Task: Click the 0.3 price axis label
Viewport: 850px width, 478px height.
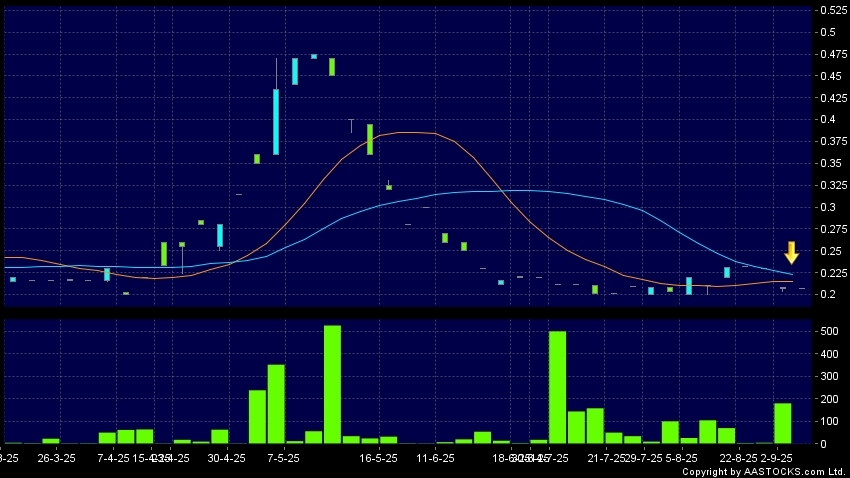Action: [825, 207]
